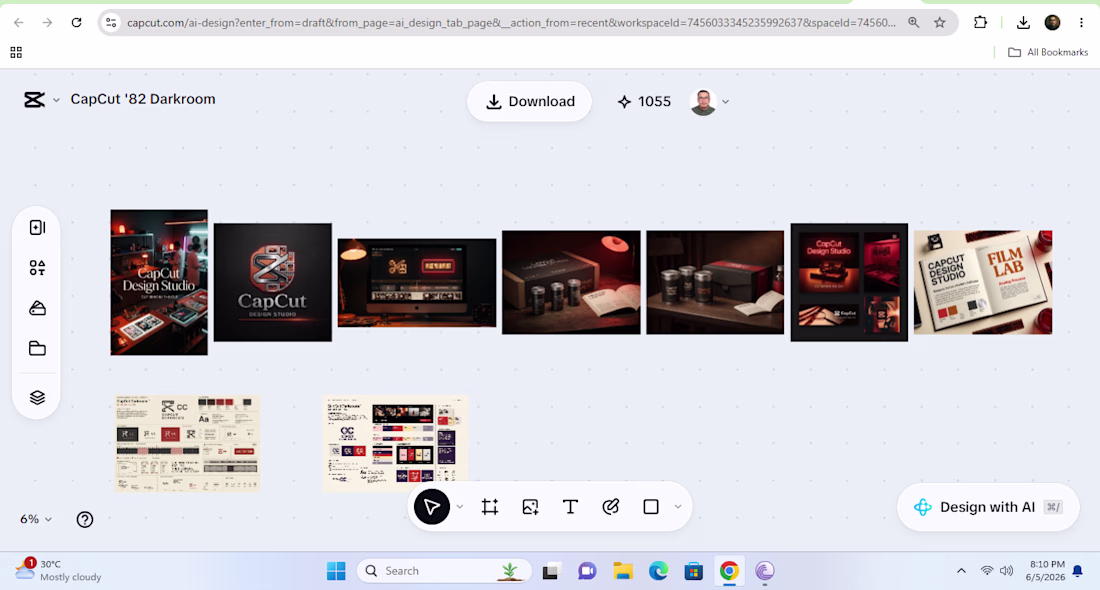This screenshot has height=590, width=1100.
Task: Click the Chrome extensions puzzle icon
Action: tap(980, 22)
